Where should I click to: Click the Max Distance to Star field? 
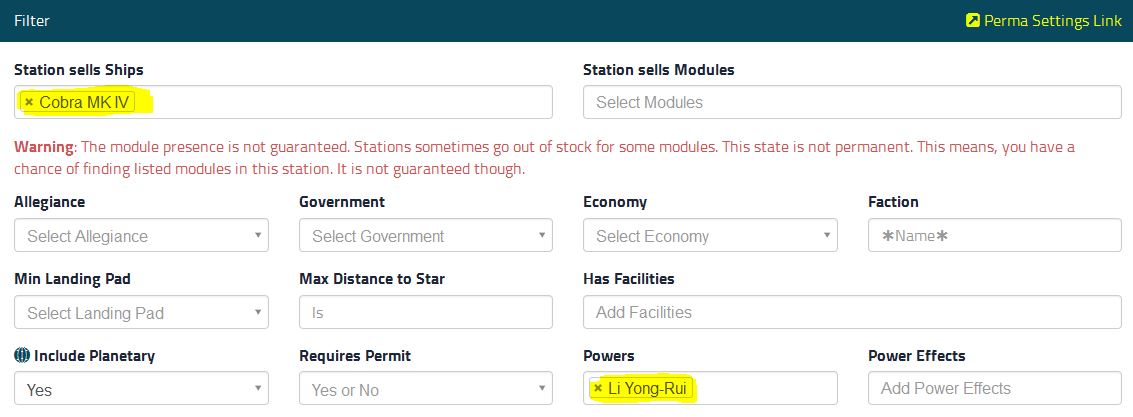[x=426, y=313]
